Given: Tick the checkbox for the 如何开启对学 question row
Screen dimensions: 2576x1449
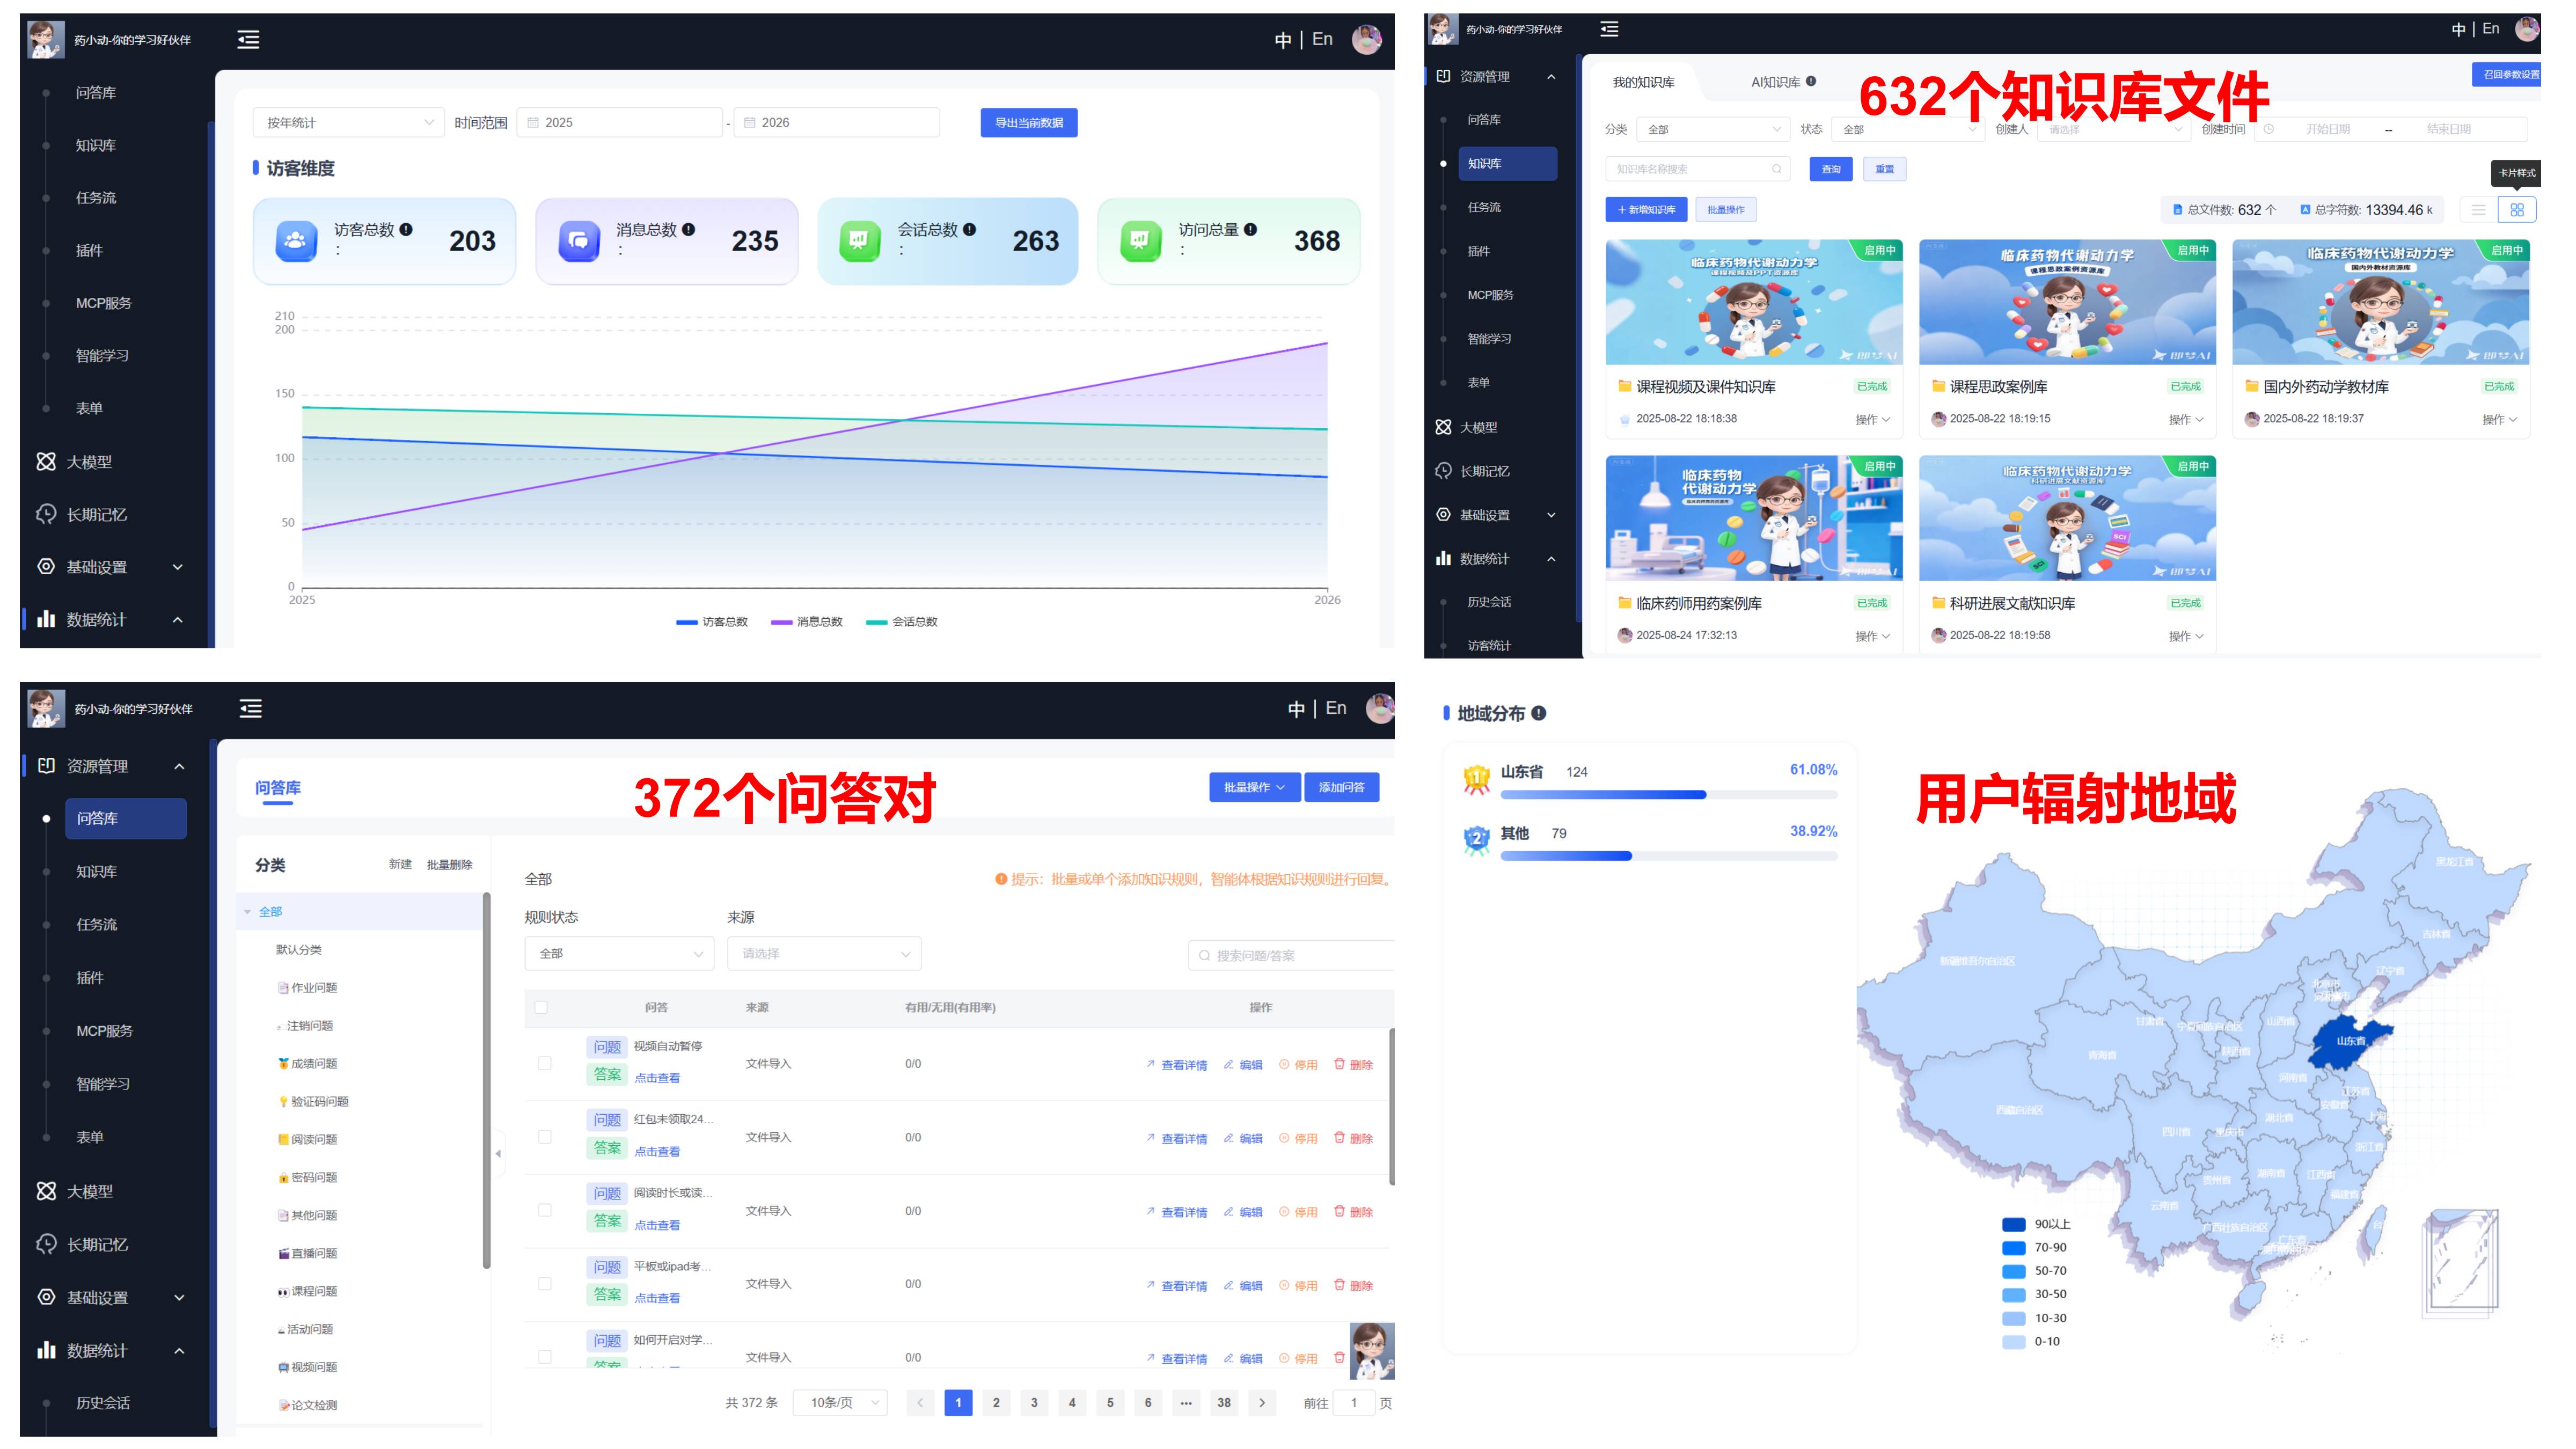Looking at the screenshot, I should 545,1357.
